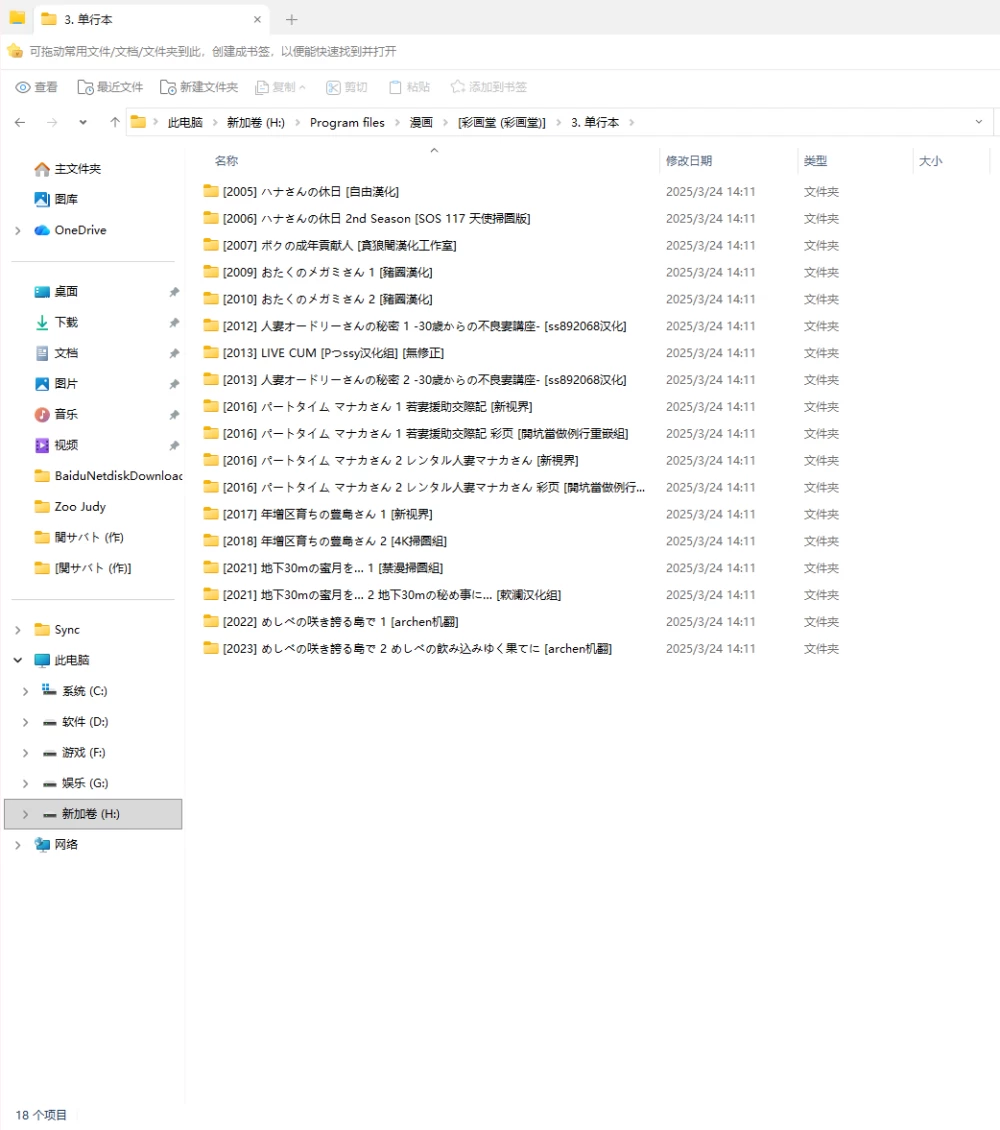
Task: Sort by 大小 column header
Action: (x=931, y=161)
